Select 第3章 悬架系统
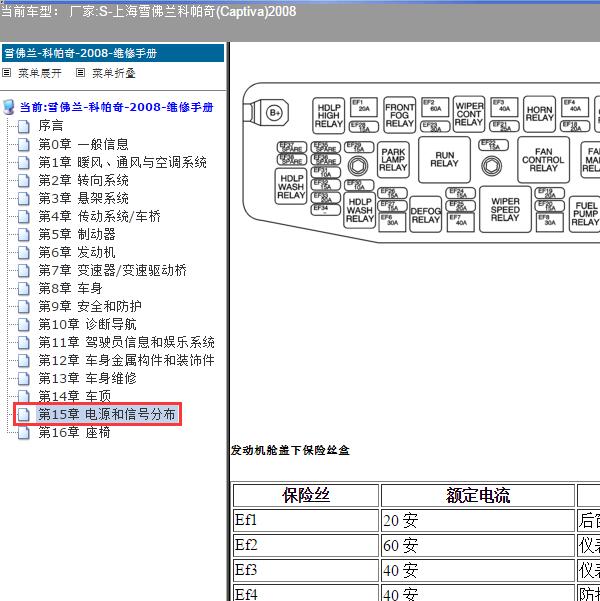 pos(83,198)
